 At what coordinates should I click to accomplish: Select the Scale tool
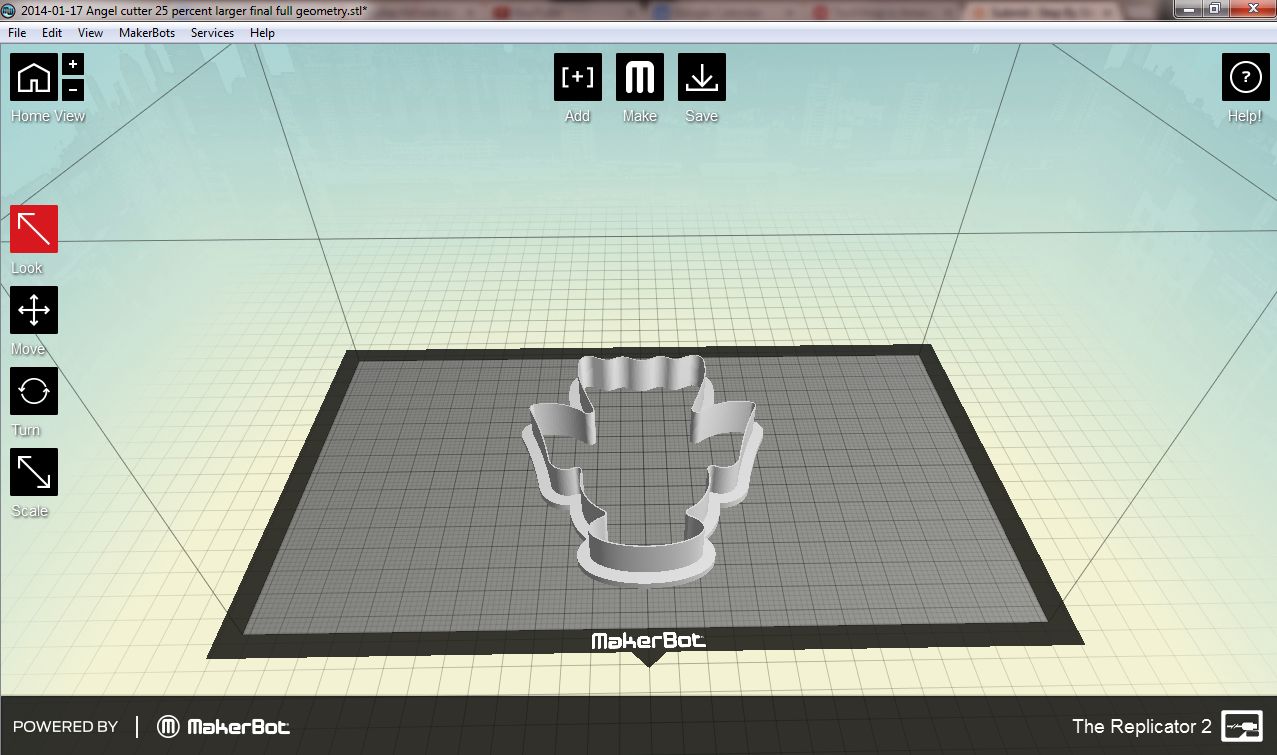(33, 471)
